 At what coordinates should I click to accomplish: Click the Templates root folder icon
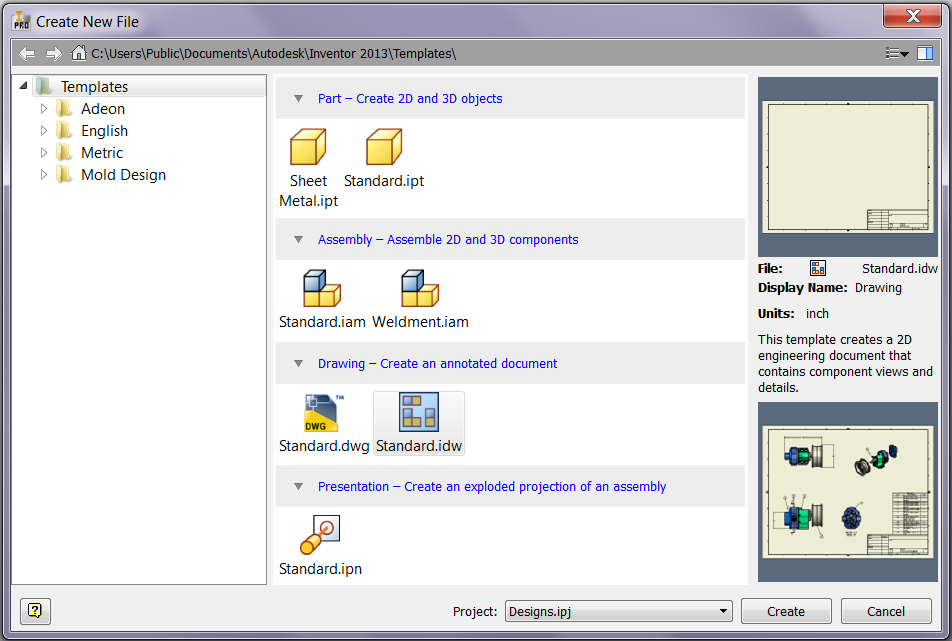coord(44,86)
